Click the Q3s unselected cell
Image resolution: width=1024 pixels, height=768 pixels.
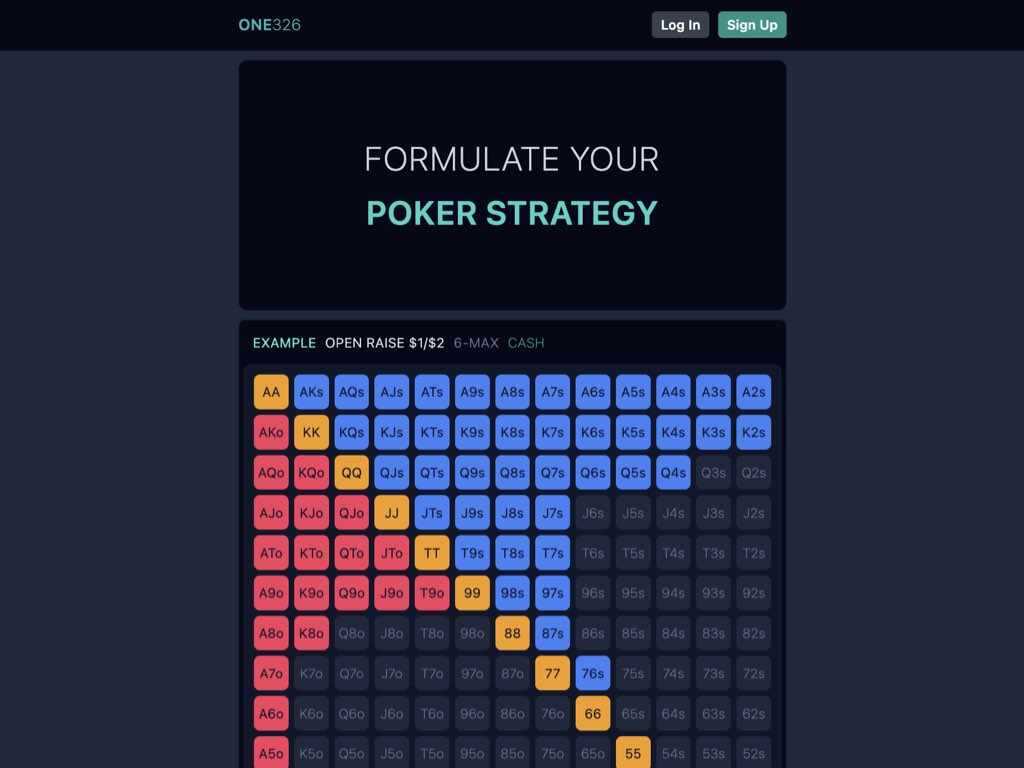click(x=713, y=473)
